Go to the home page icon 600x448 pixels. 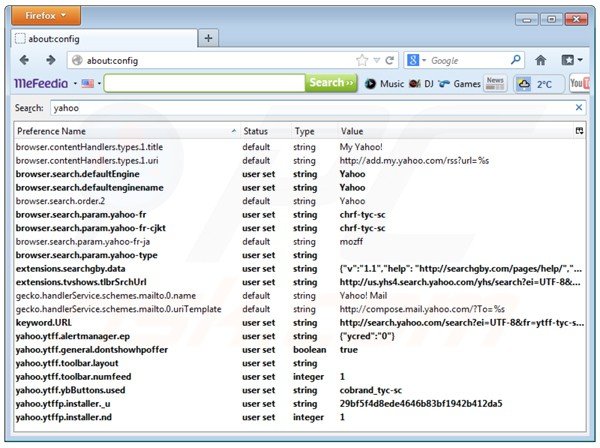pyautogui.click(x=540, y=60)
